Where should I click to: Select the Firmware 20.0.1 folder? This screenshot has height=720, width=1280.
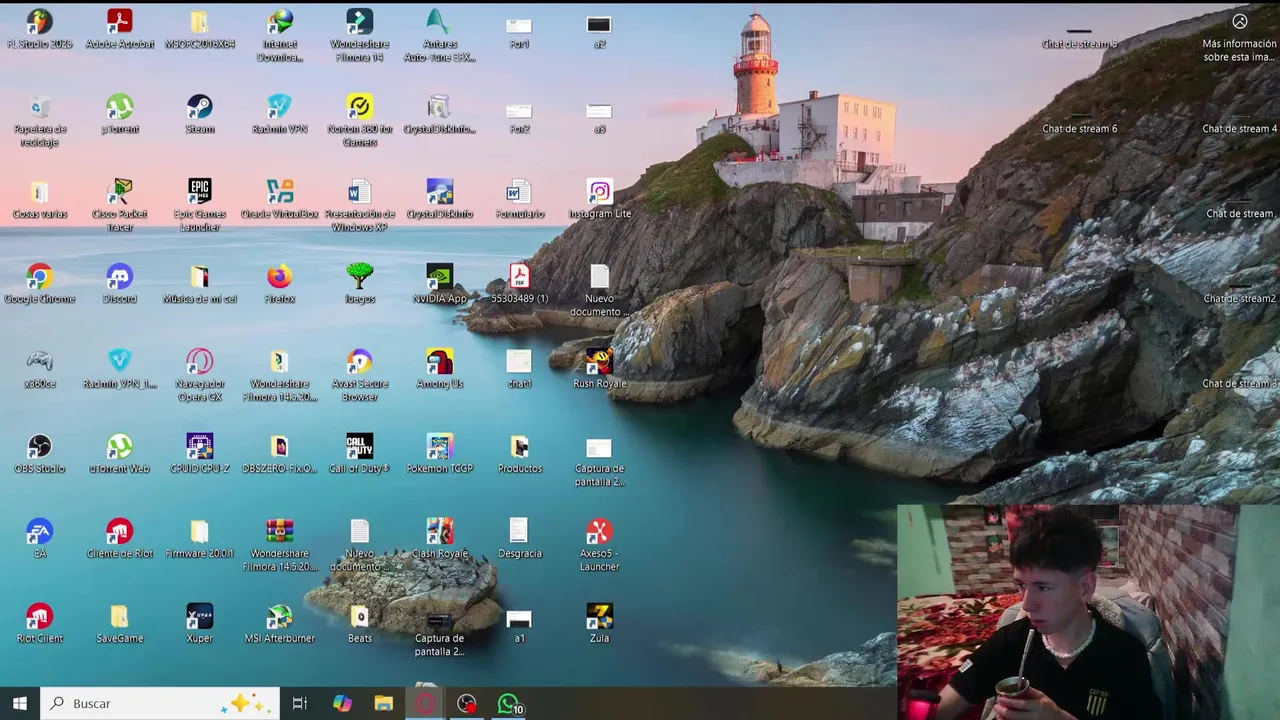200,539
